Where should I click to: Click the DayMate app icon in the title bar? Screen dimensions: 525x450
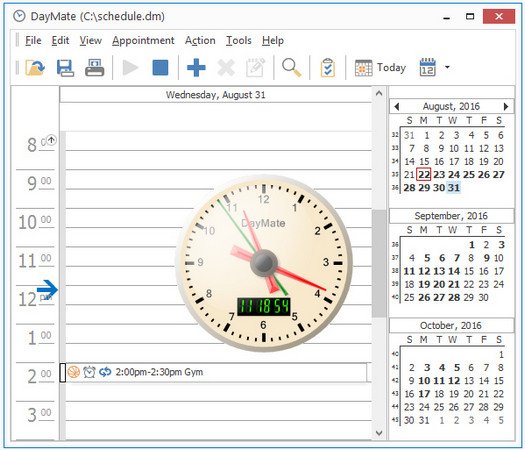tap(19, 16)
